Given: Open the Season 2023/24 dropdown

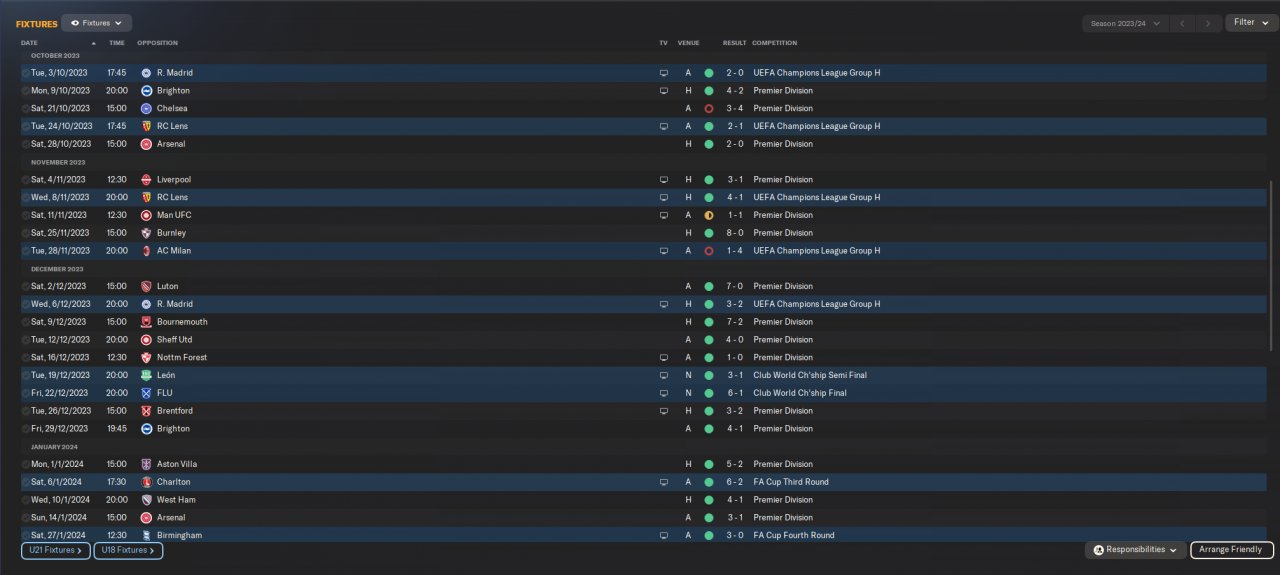Looking at the screenshot, I should [x=1125, y=22].
